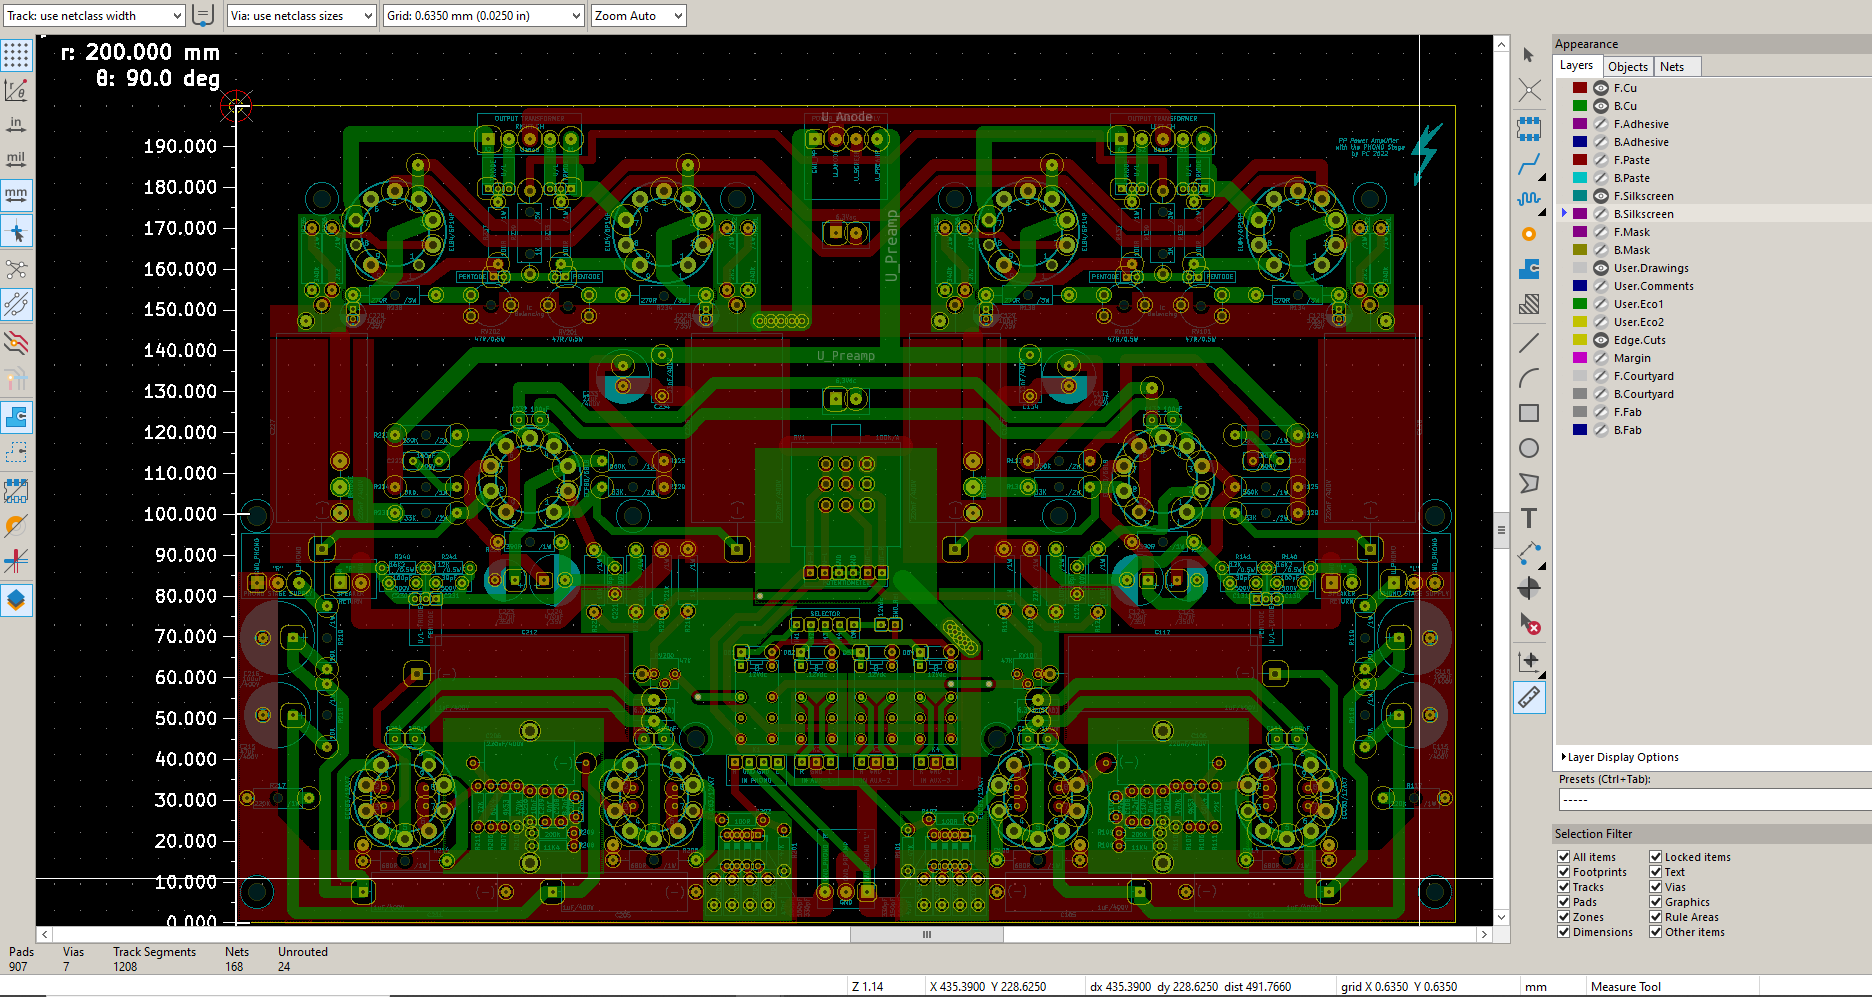
Task: Select the Layers tab
Action: click(1577, 66)
